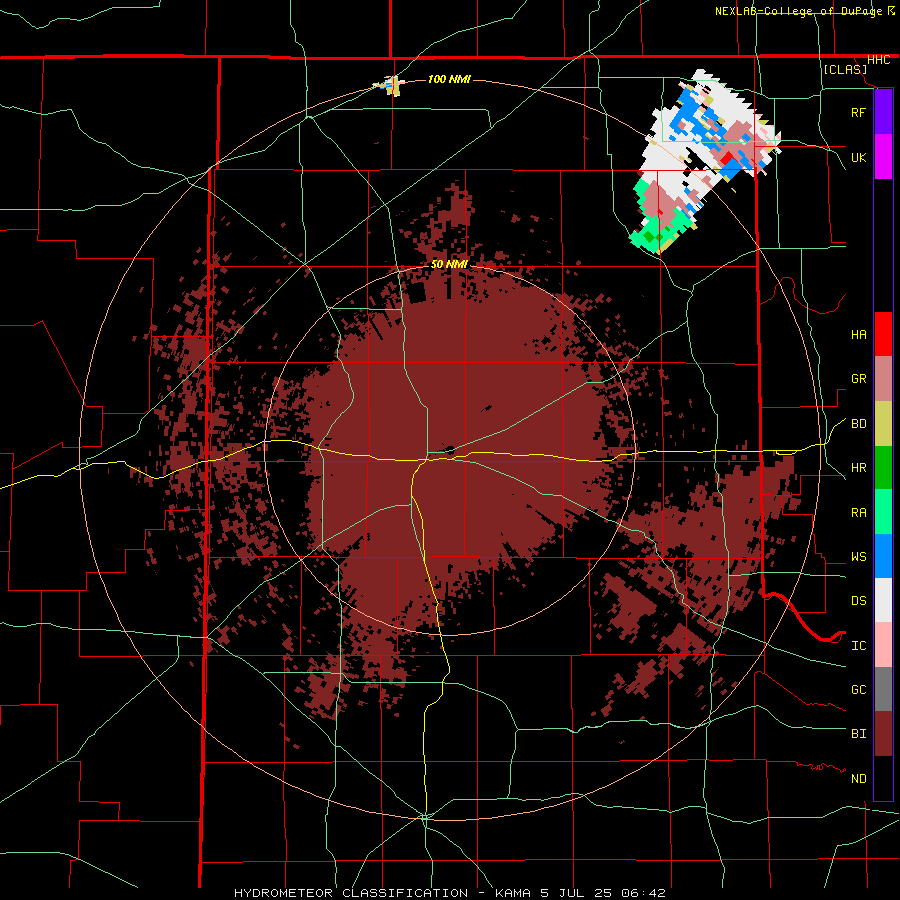The image size is (900, 900).
Task: Select the GR graupel color swatch
Action: [x=883, y=379]
